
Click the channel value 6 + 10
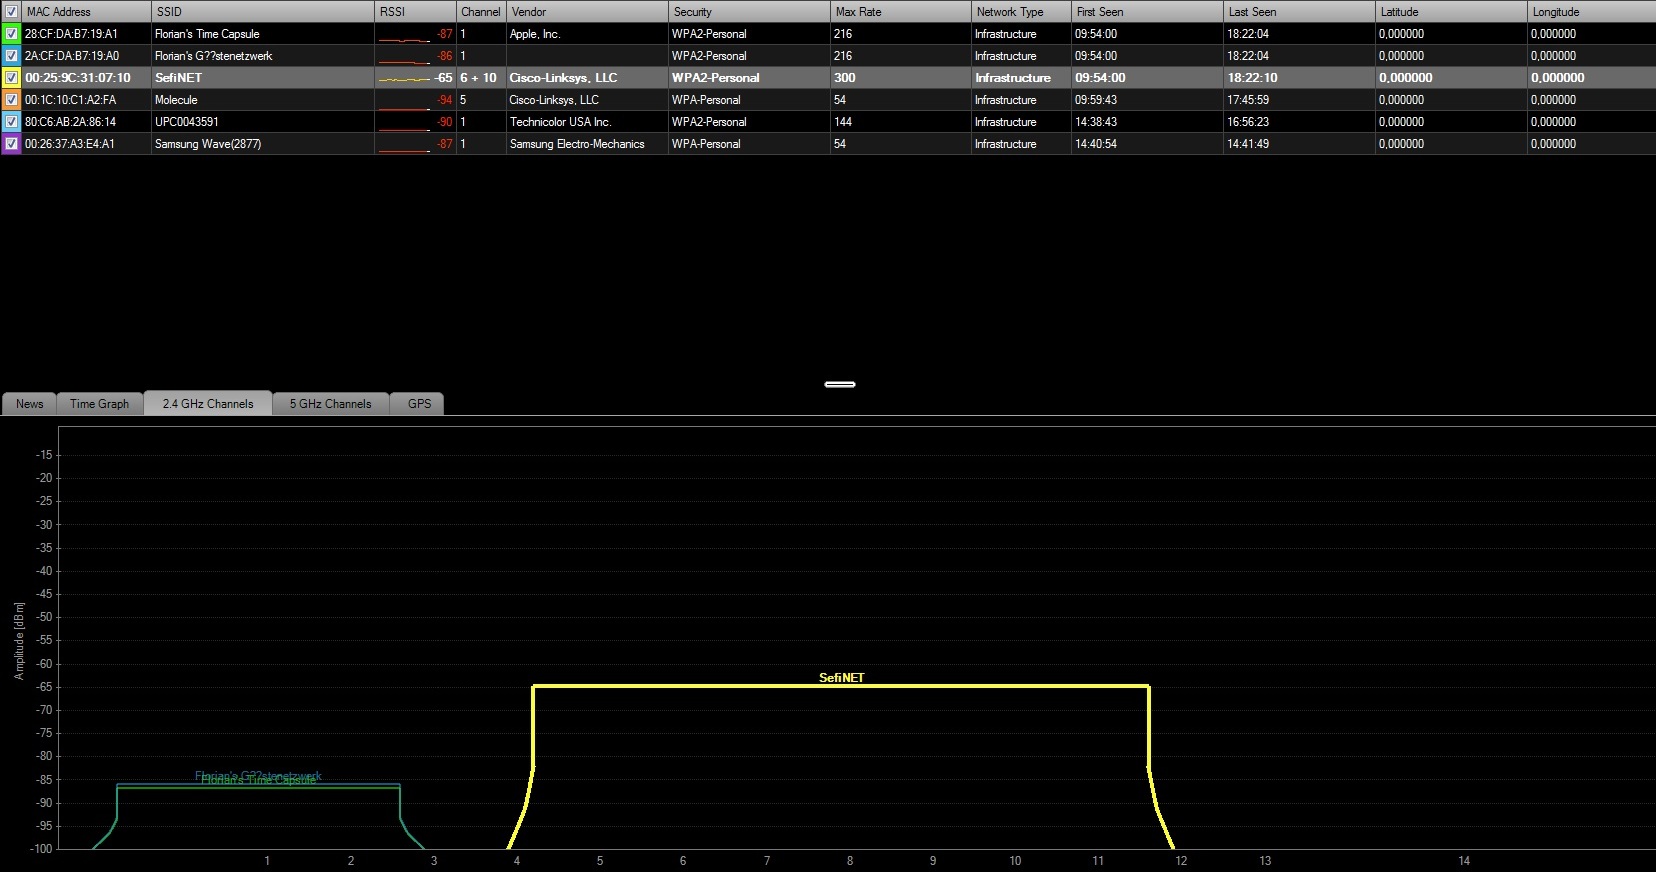(479, 78)
